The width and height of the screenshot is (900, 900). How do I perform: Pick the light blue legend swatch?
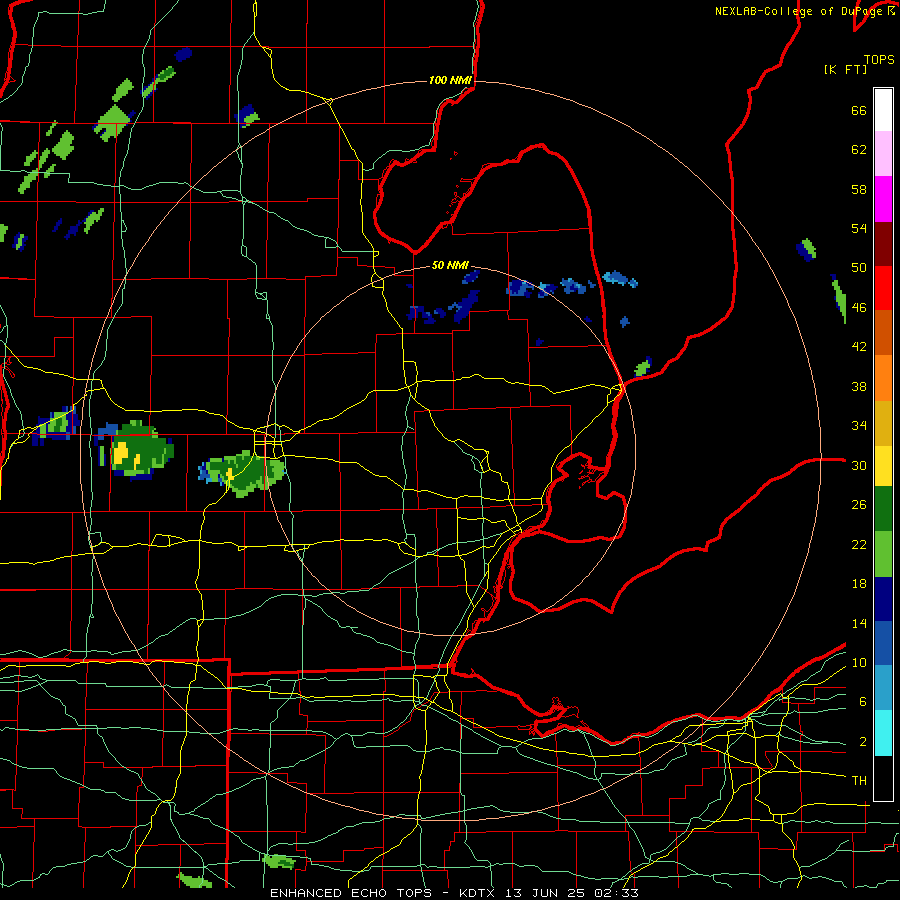(x=883, y=688)
